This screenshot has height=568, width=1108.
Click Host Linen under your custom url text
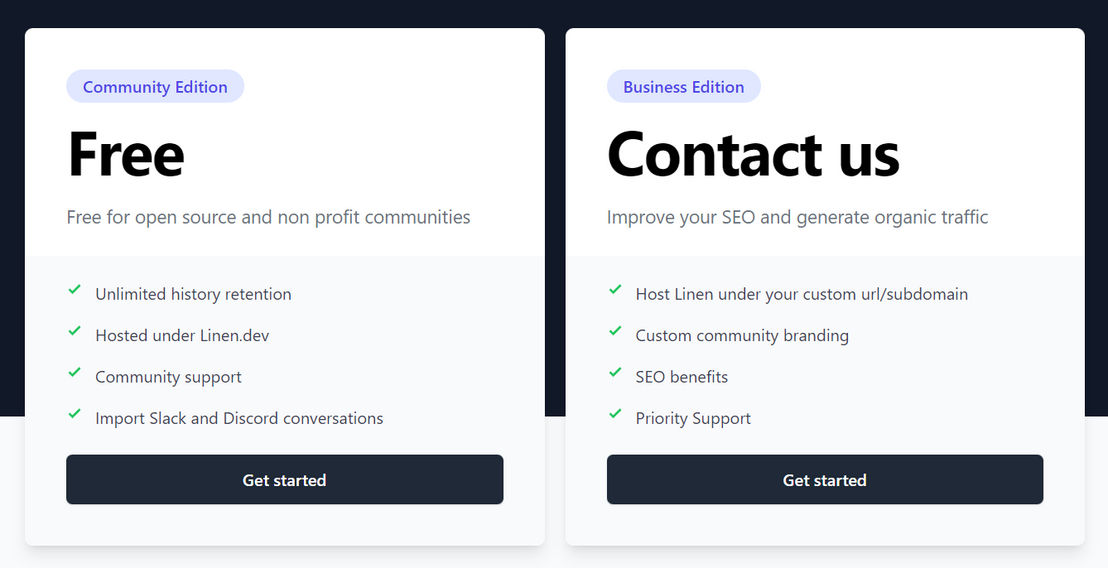click(x=801, y=294)
